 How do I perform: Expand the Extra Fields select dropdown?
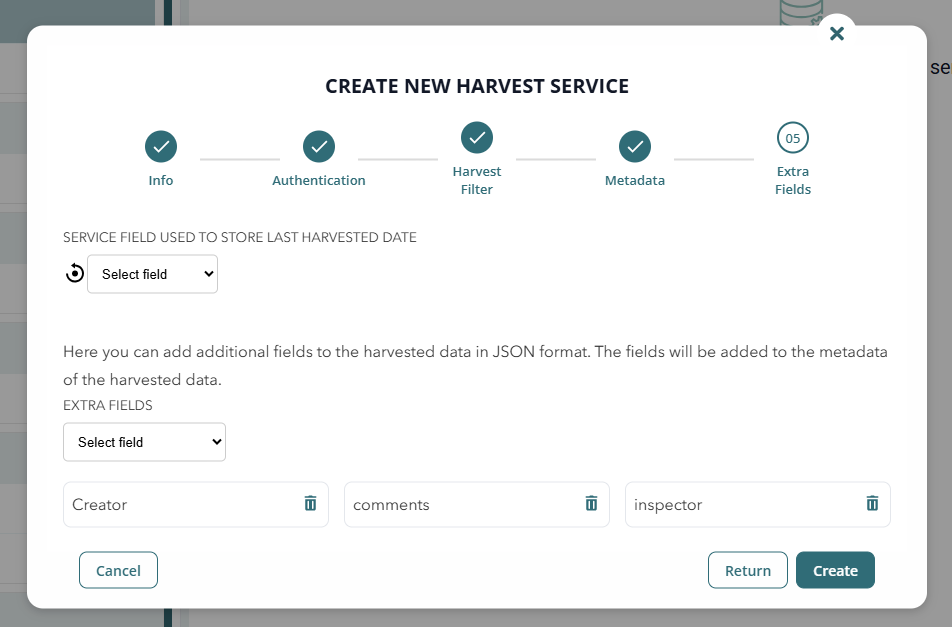pos(144,442)
